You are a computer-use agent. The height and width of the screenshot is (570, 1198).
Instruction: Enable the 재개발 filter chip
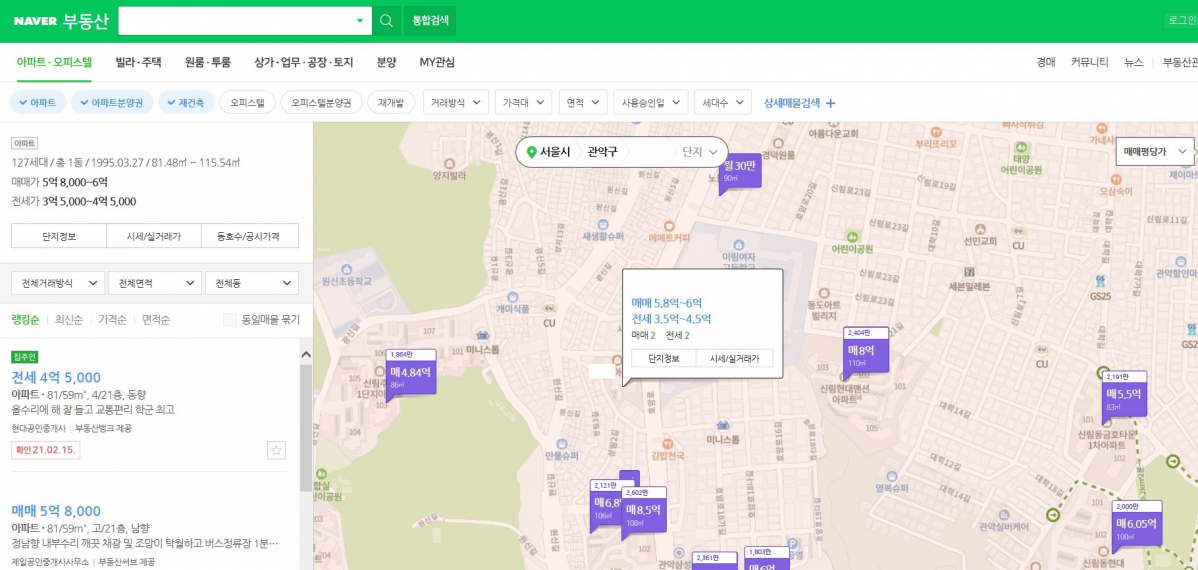tap(390, 102)
